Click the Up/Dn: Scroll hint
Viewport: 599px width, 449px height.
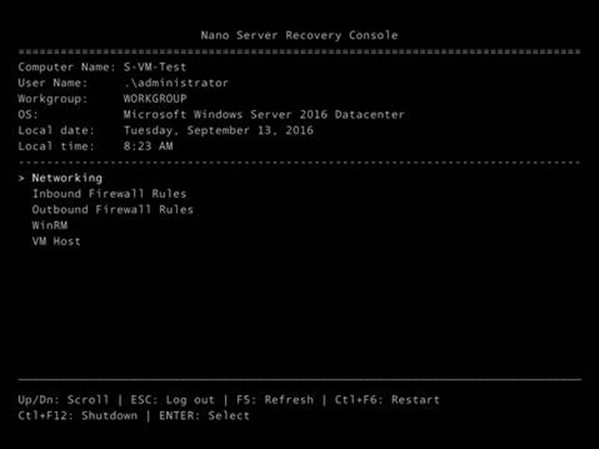(x=63, y=400)
